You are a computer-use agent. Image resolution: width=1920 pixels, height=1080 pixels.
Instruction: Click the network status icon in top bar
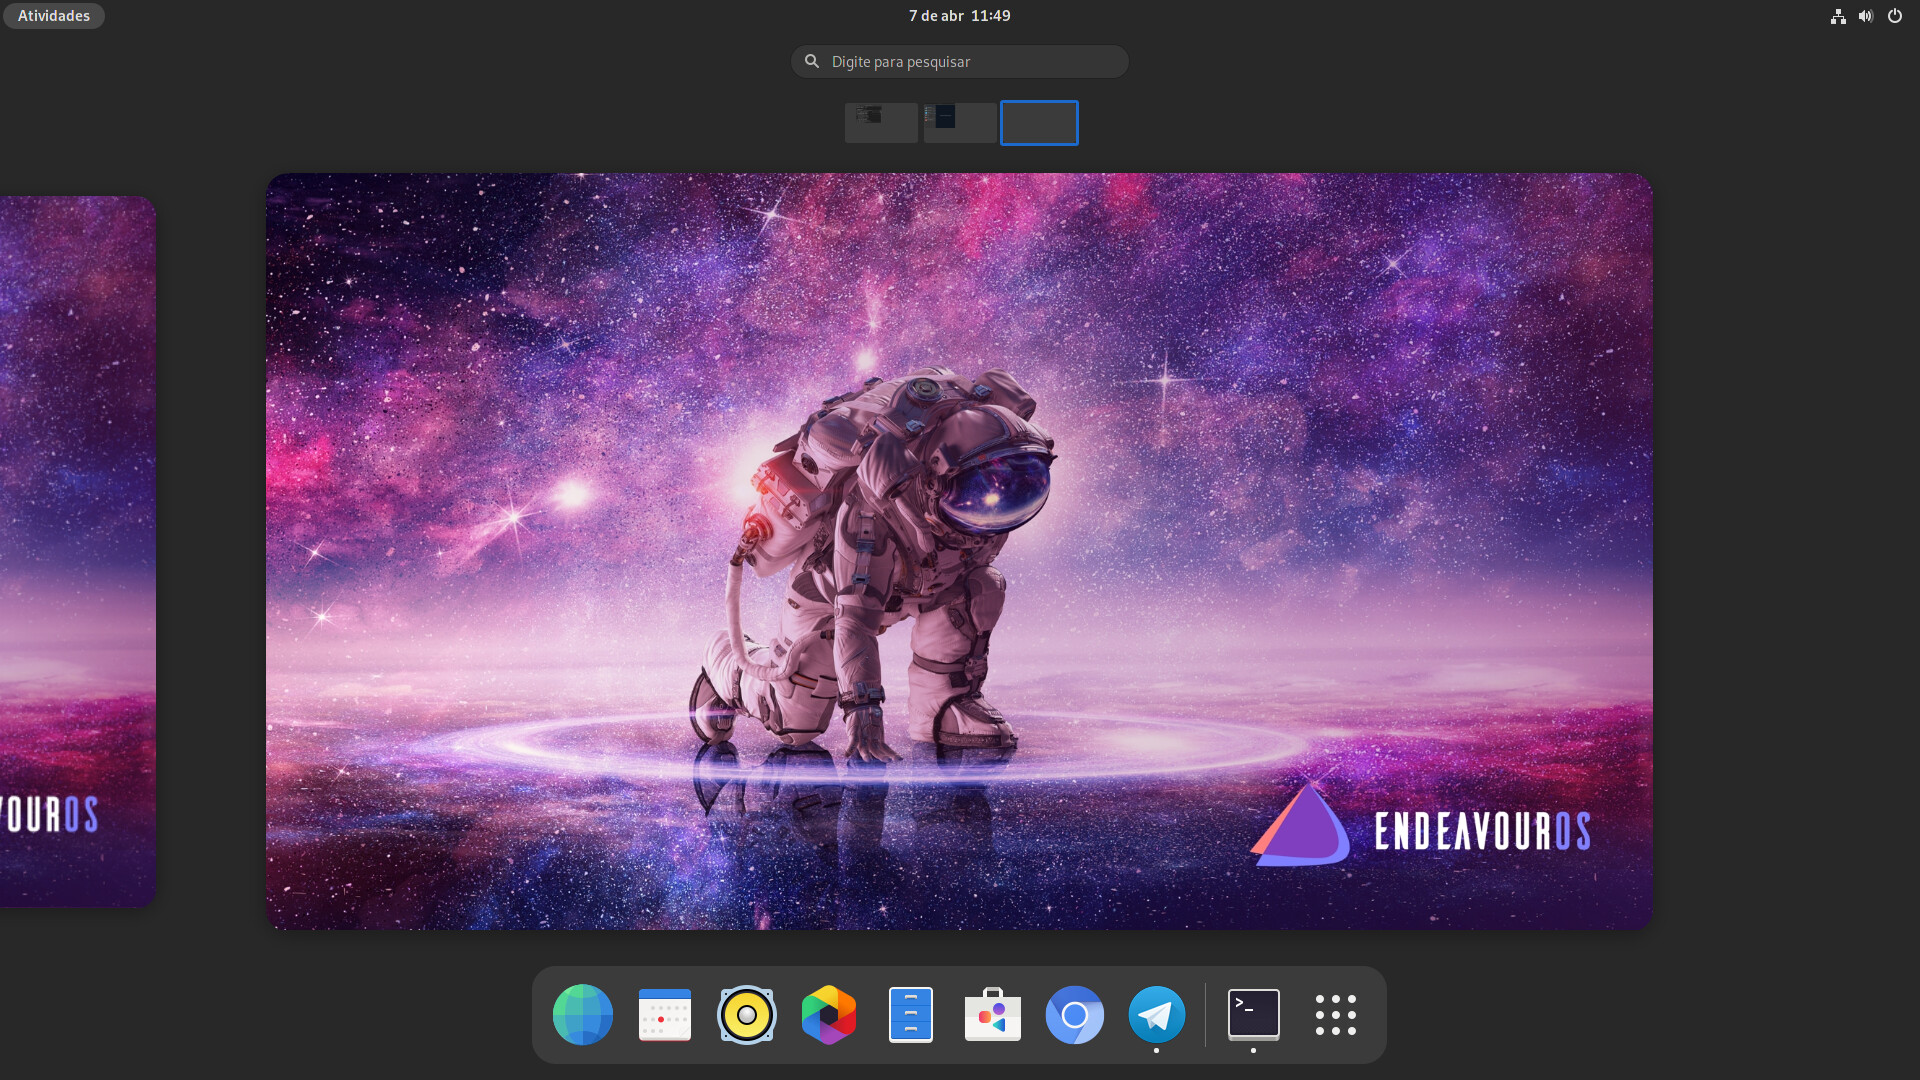click(1838, 16)
